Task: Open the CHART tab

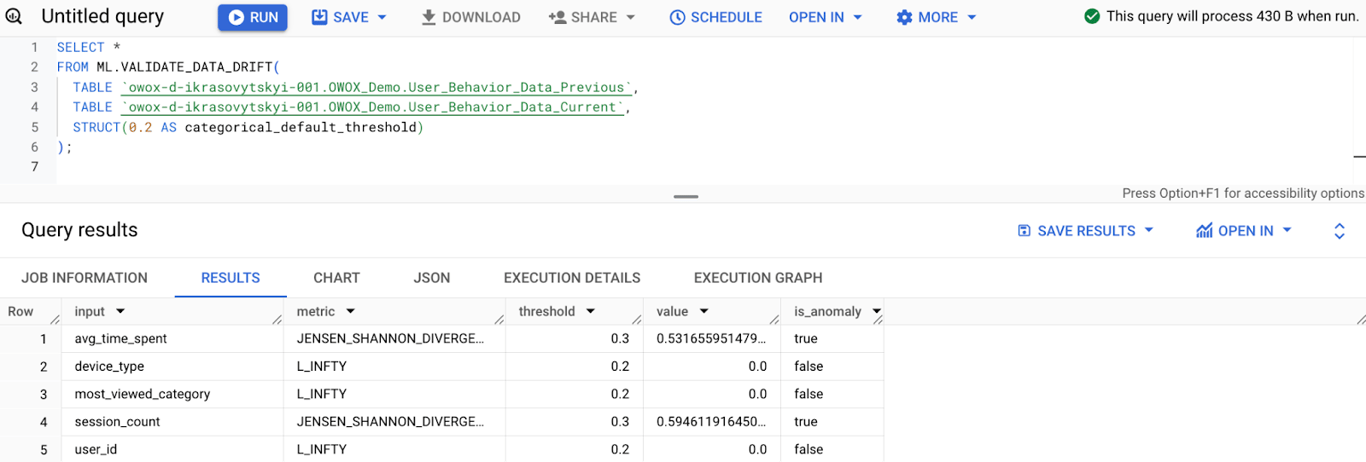Action: click(336, 278)
